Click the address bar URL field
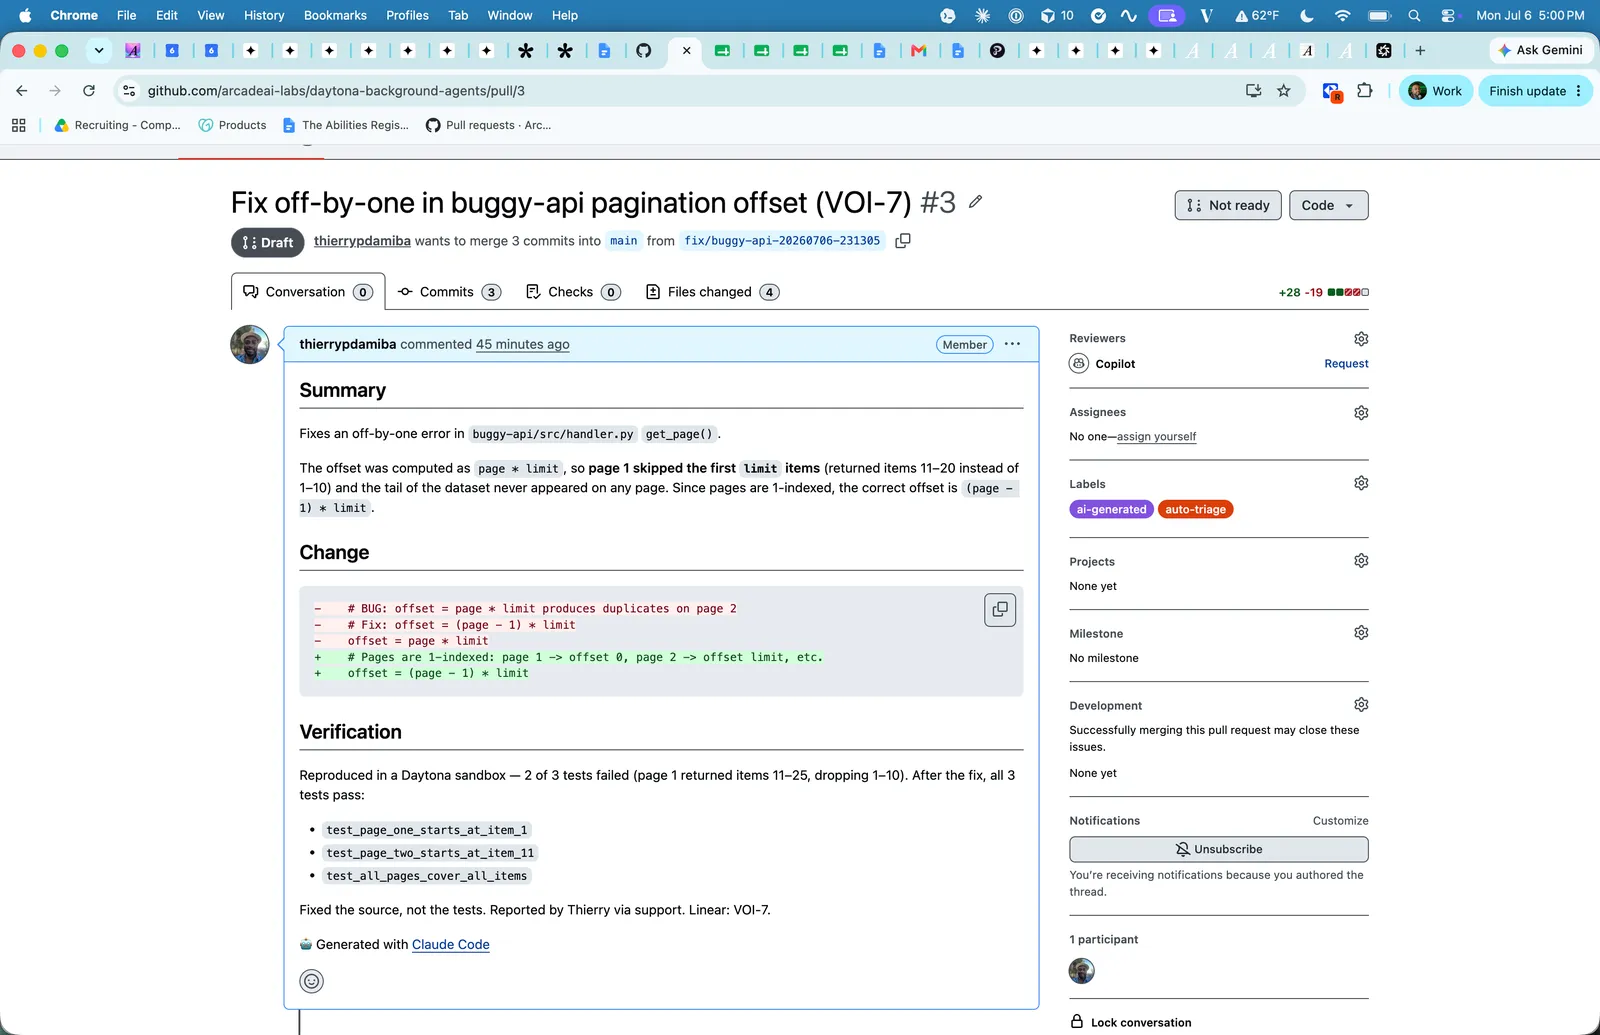Image resolution: width=1600 pixels, height=1035 pixels. (x=690, y=91)
